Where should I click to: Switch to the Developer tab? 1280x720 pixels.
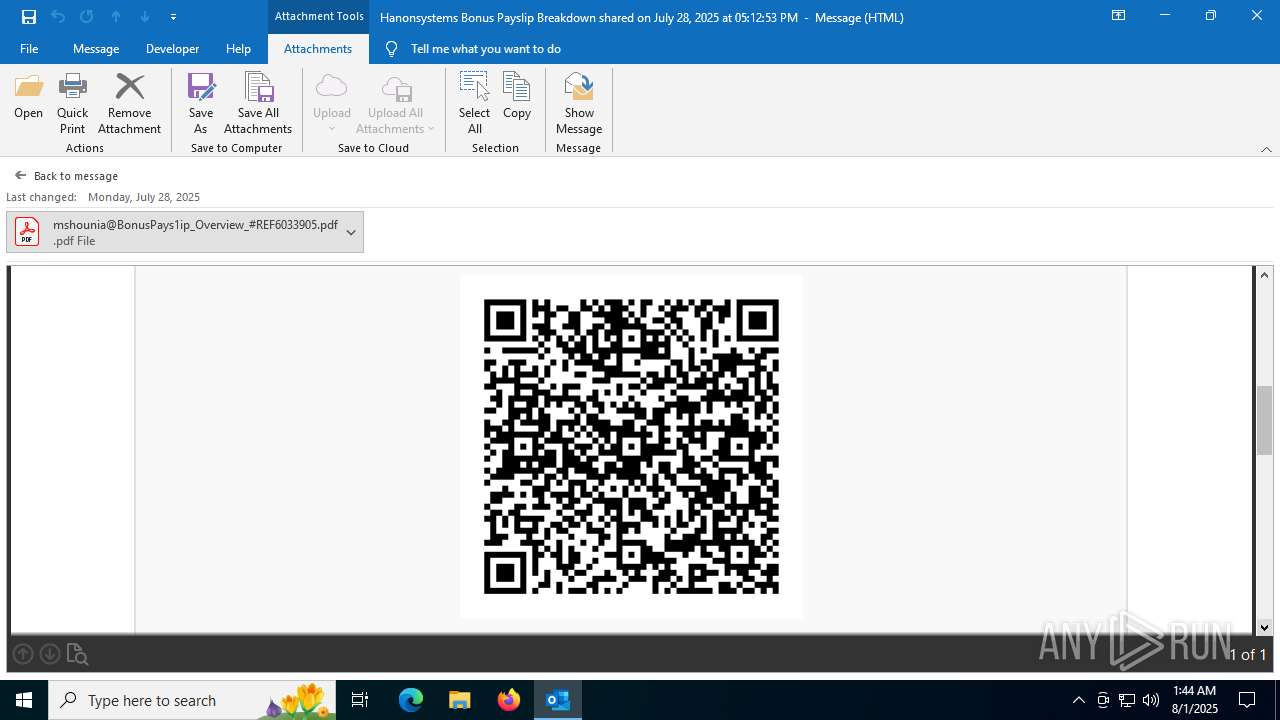pyautogui.click(x=172, y=49)
